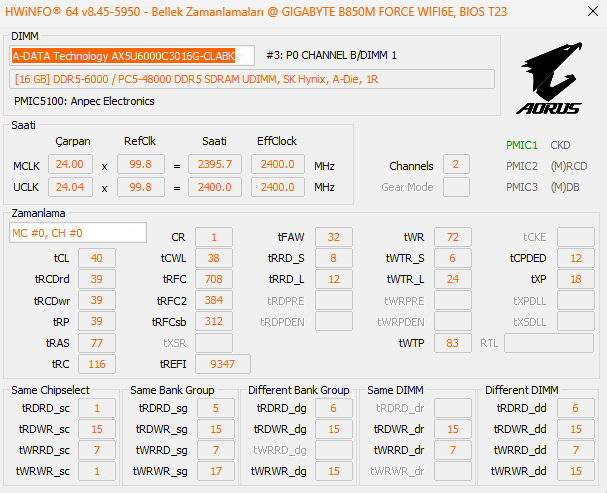This screenshot has height=493, width=607.
Task: Close the HWiNFO memory timings window
Action: click(x=593, y=11)
